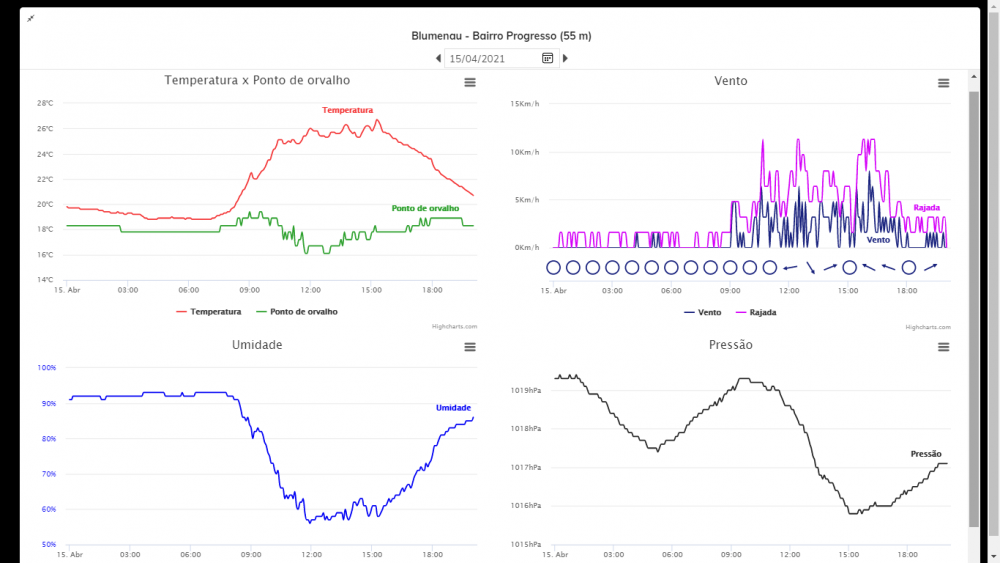
Task: Click the scroll up arrow of scrollbar
Action: (x=974, y=77)
